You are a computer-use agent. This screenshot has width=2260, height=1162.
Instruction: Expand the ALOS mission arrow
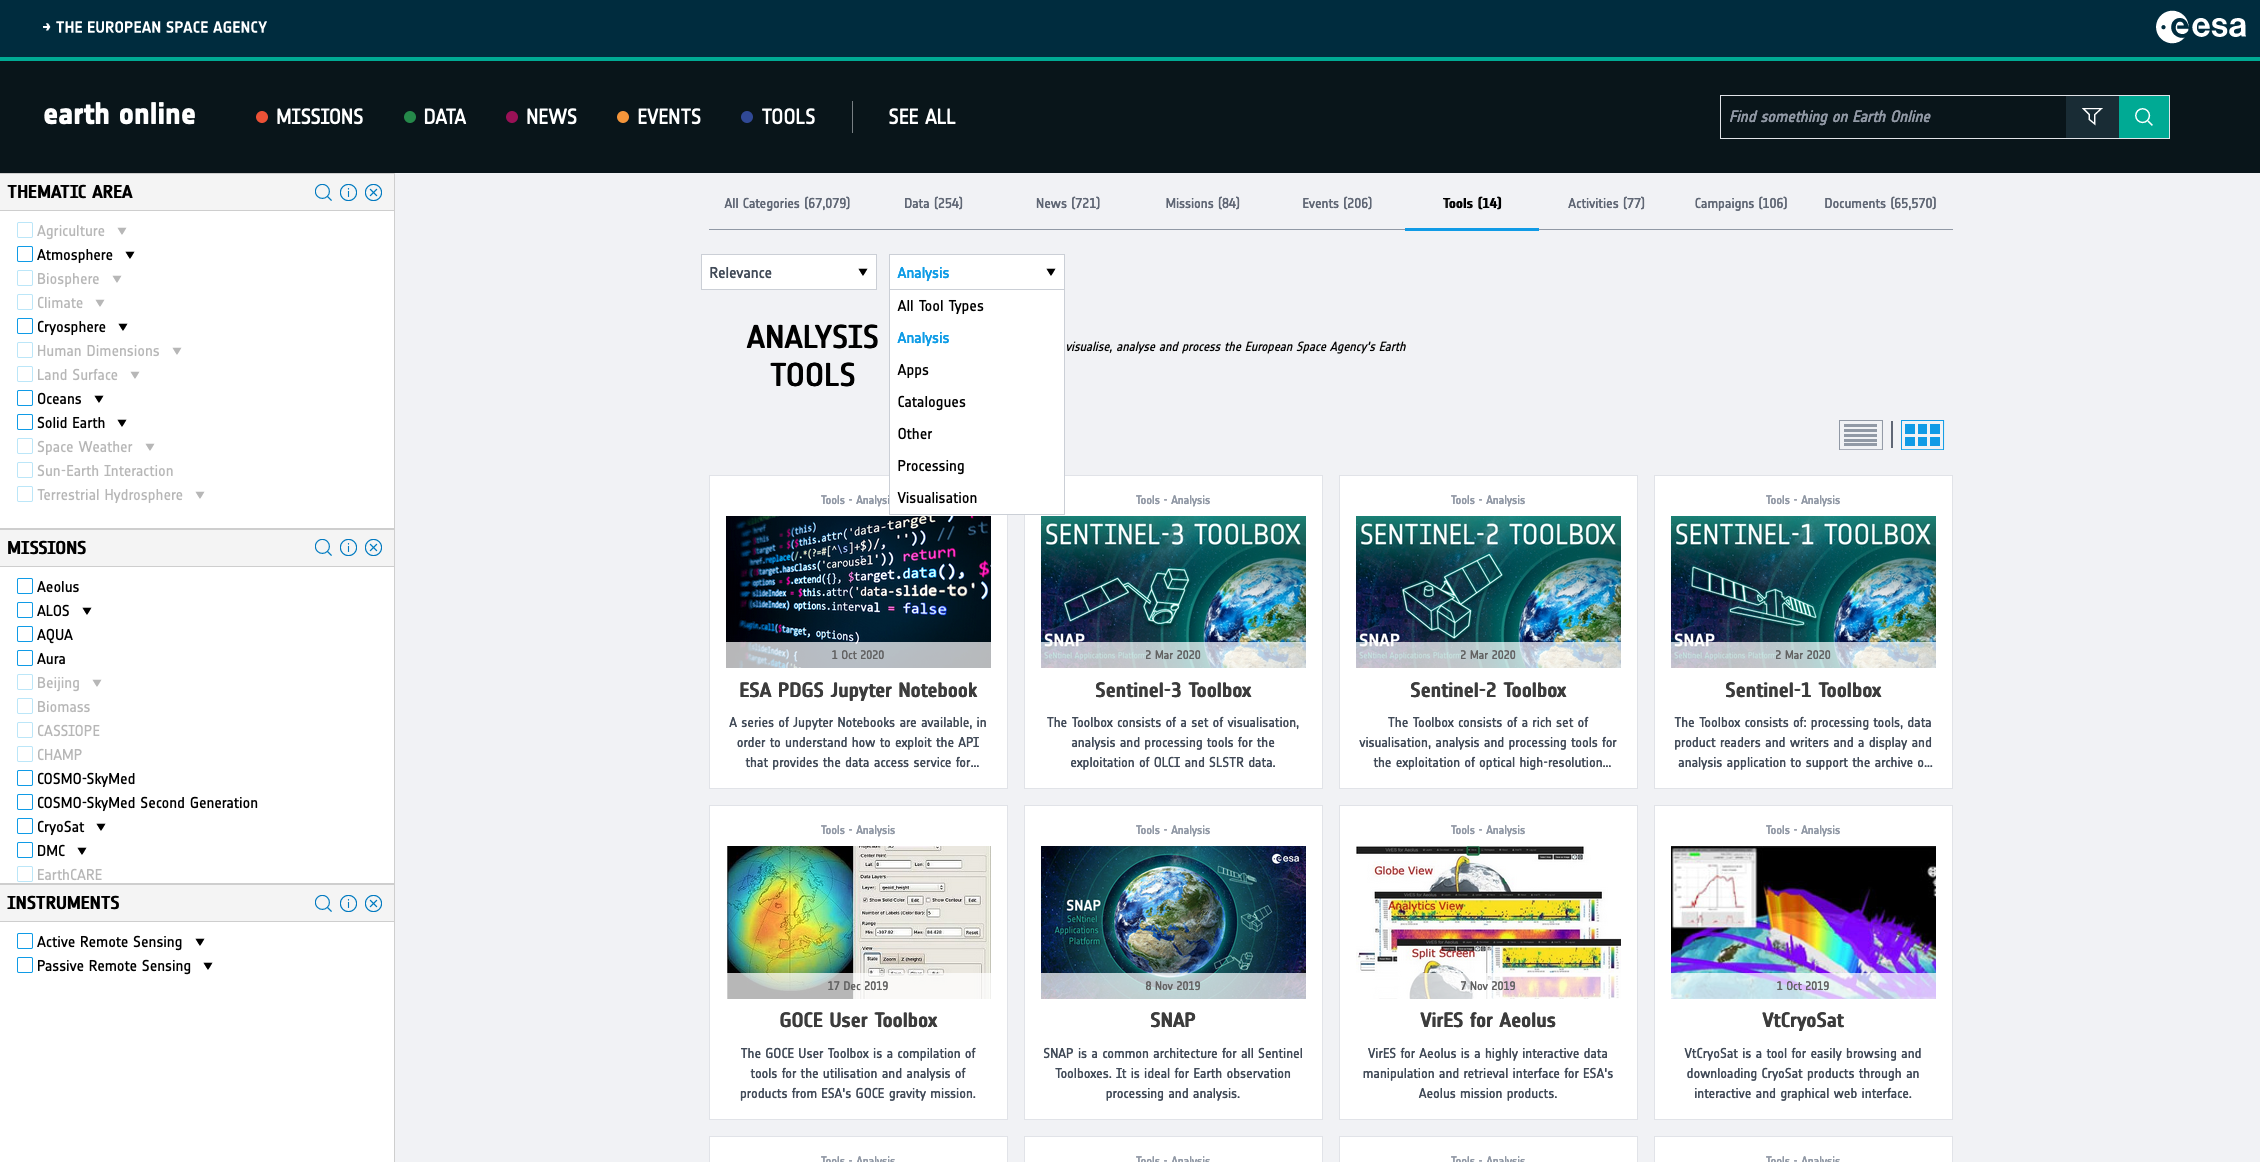[87, 611]
